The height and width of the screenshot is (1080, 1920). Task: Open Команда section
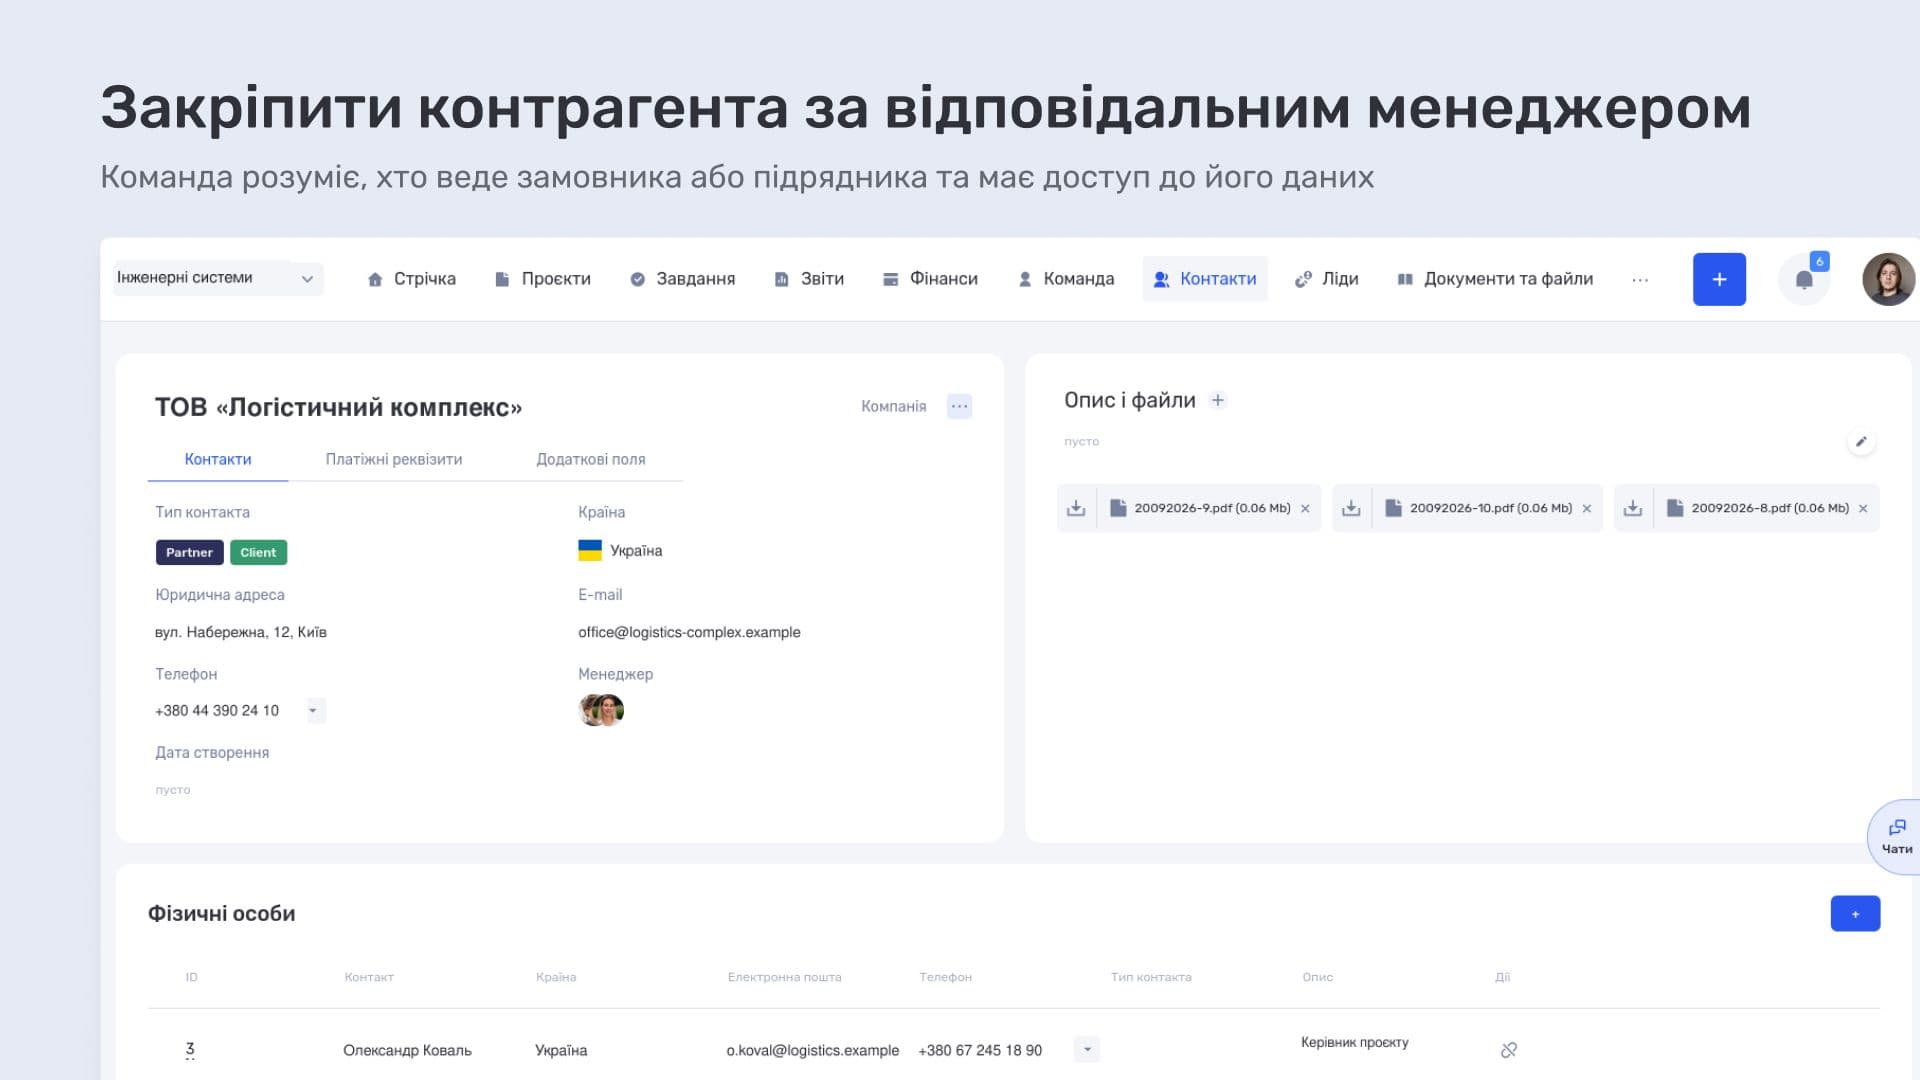1066,279
